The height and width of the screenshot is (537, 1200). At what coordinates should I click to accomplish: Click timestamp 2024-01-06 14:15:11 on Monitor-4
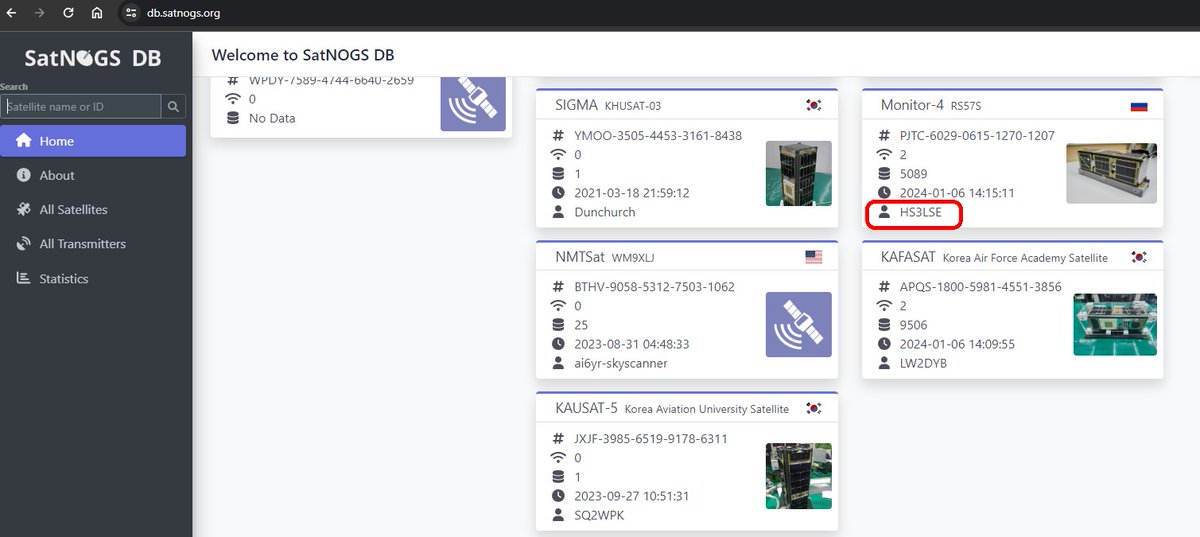pyautogui.click(x=958, y=193)
